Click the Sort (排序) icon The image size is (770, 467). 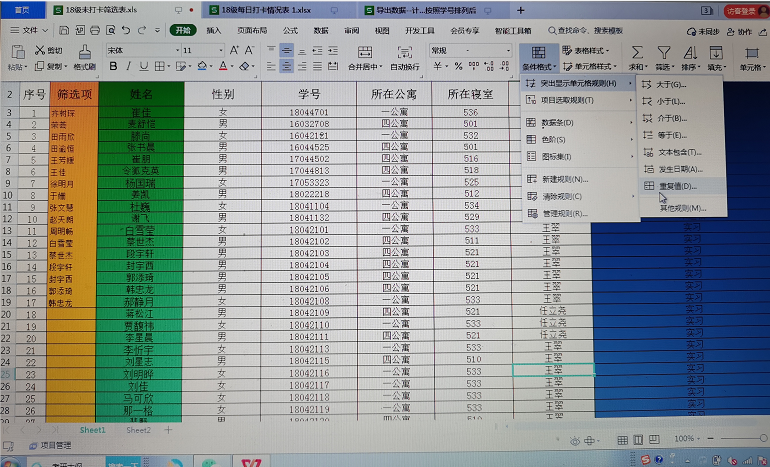coord(690,52)
